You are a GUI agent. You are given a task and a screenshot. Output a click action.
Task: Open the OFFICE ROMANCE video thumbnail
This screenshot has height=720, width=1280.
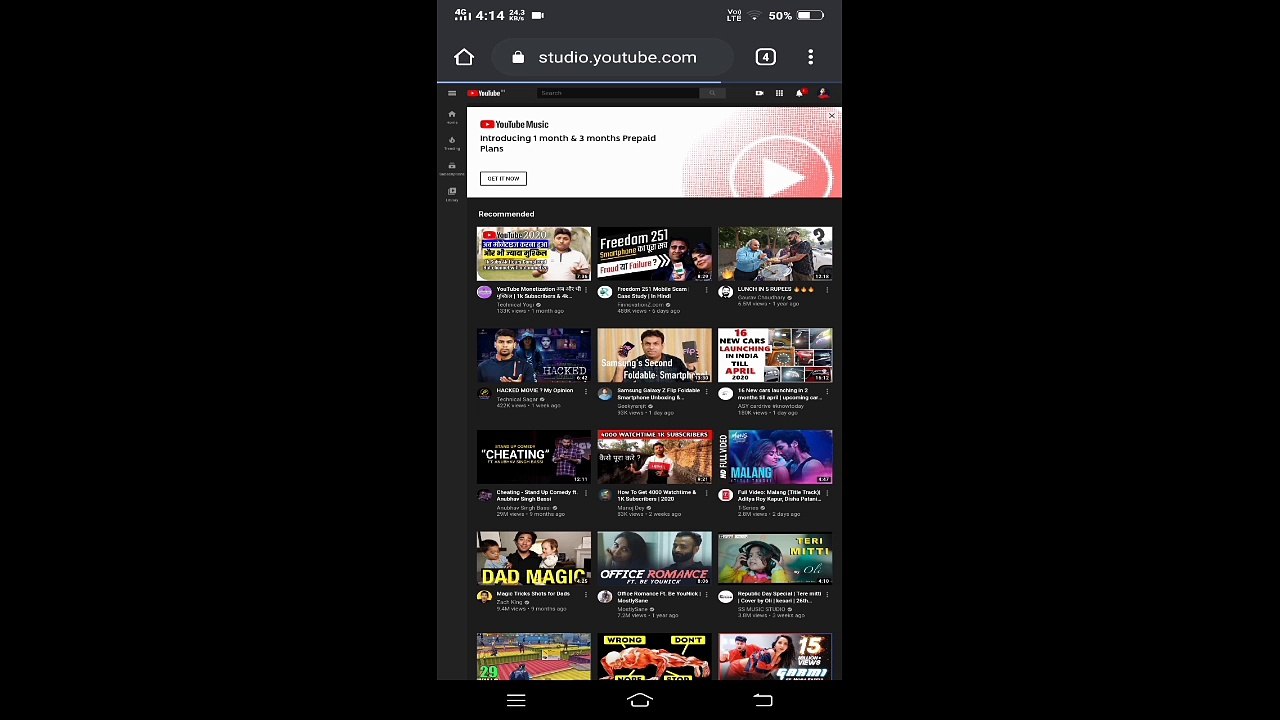[654, 558]
